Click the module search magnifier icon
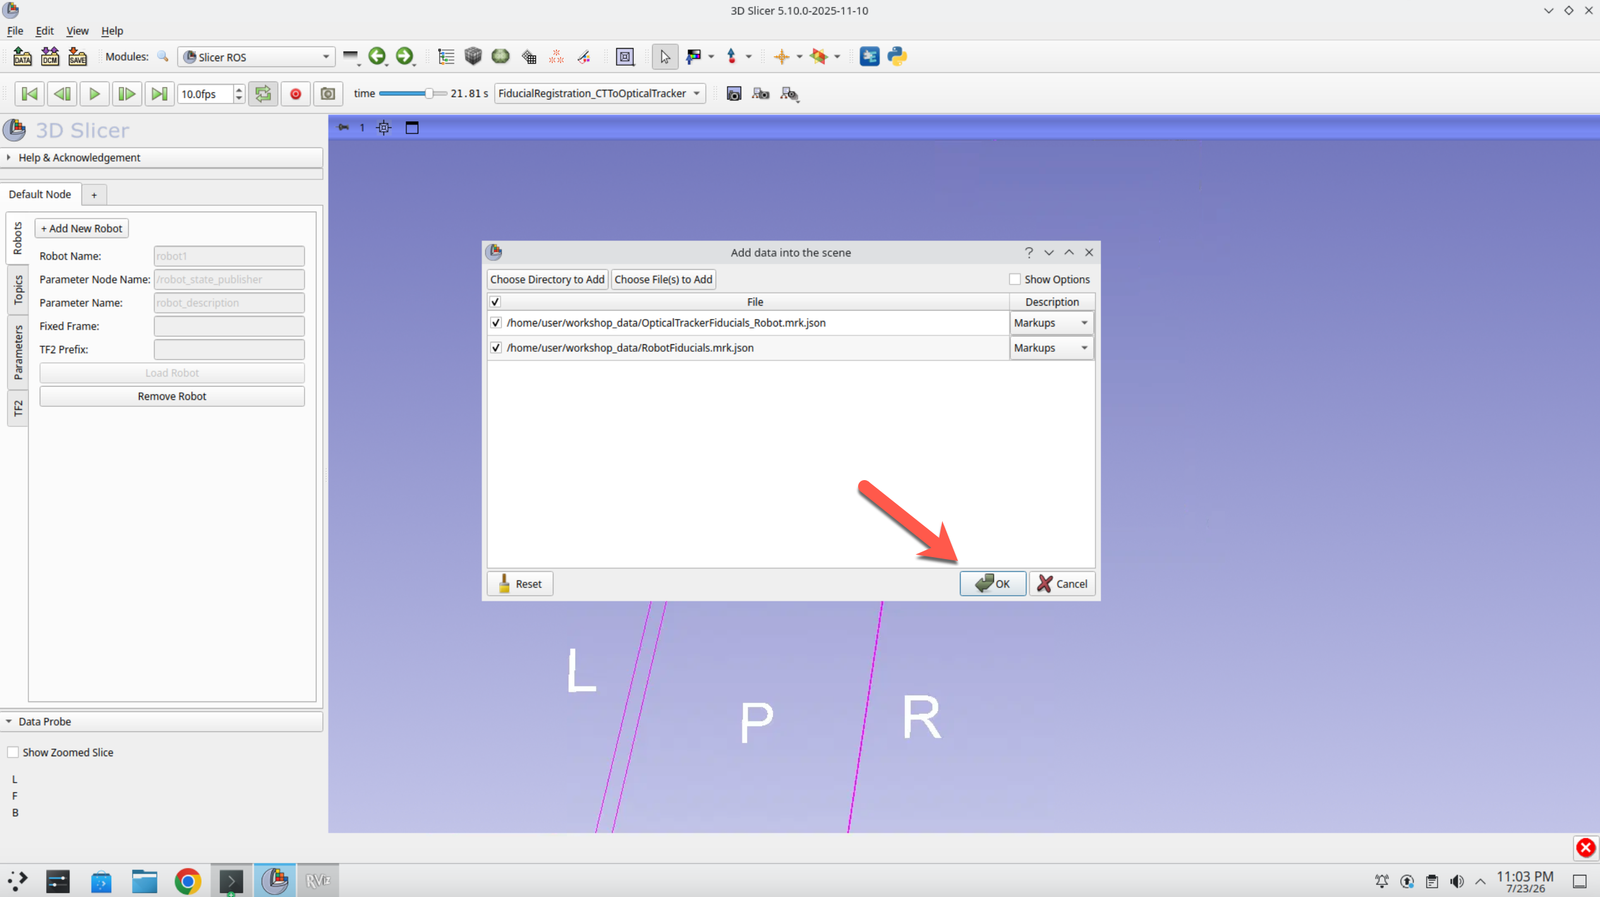The width and height of the screenshot is (1600, 897). [163, 57]
